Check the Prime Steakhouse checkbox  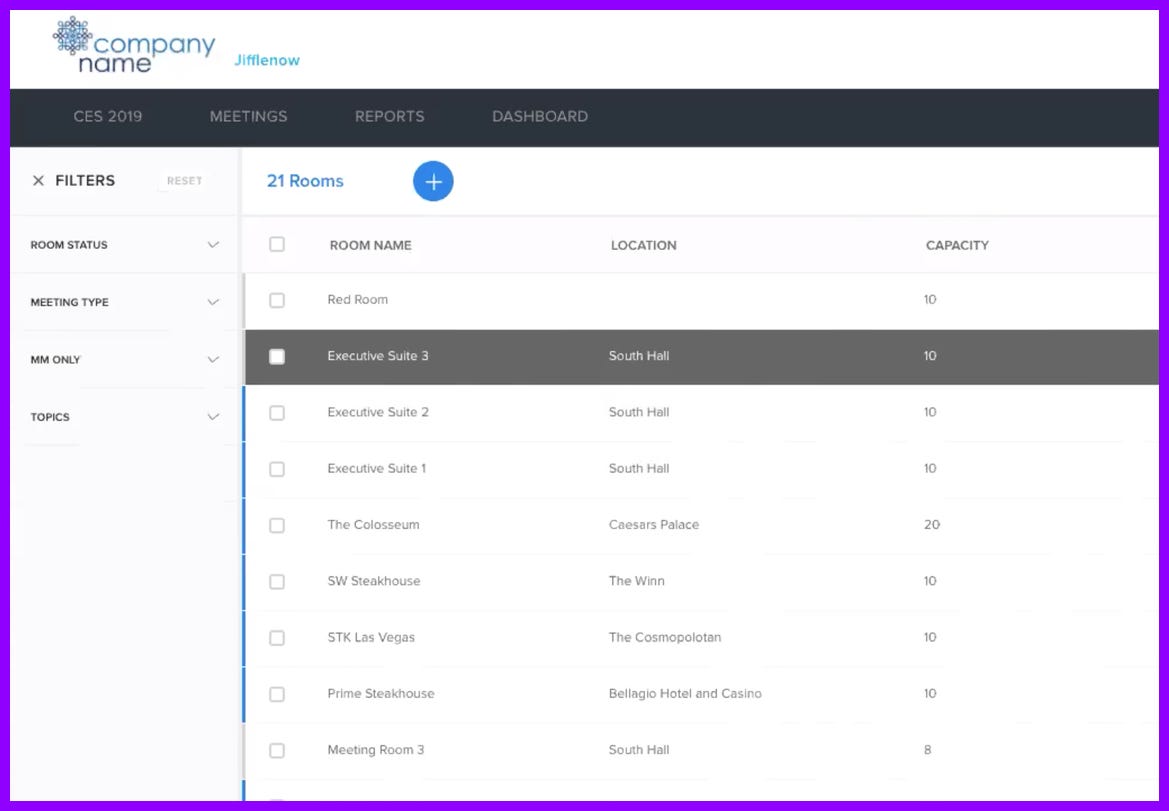[277, 693]
